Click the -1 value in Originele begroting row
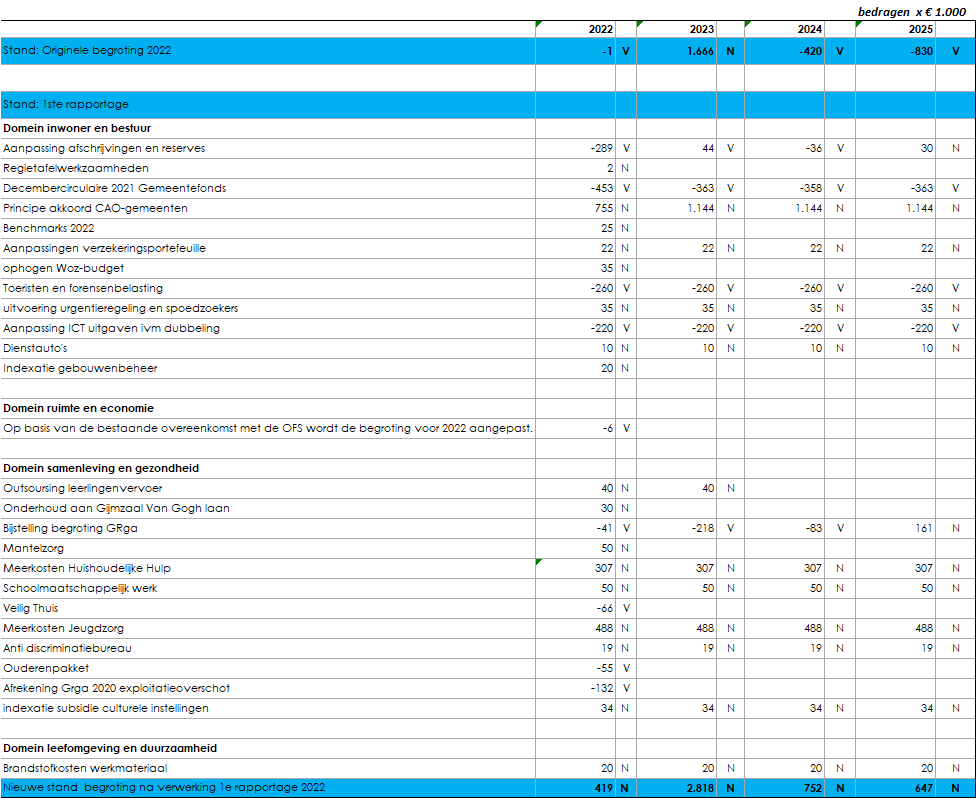 coord(608,51)
